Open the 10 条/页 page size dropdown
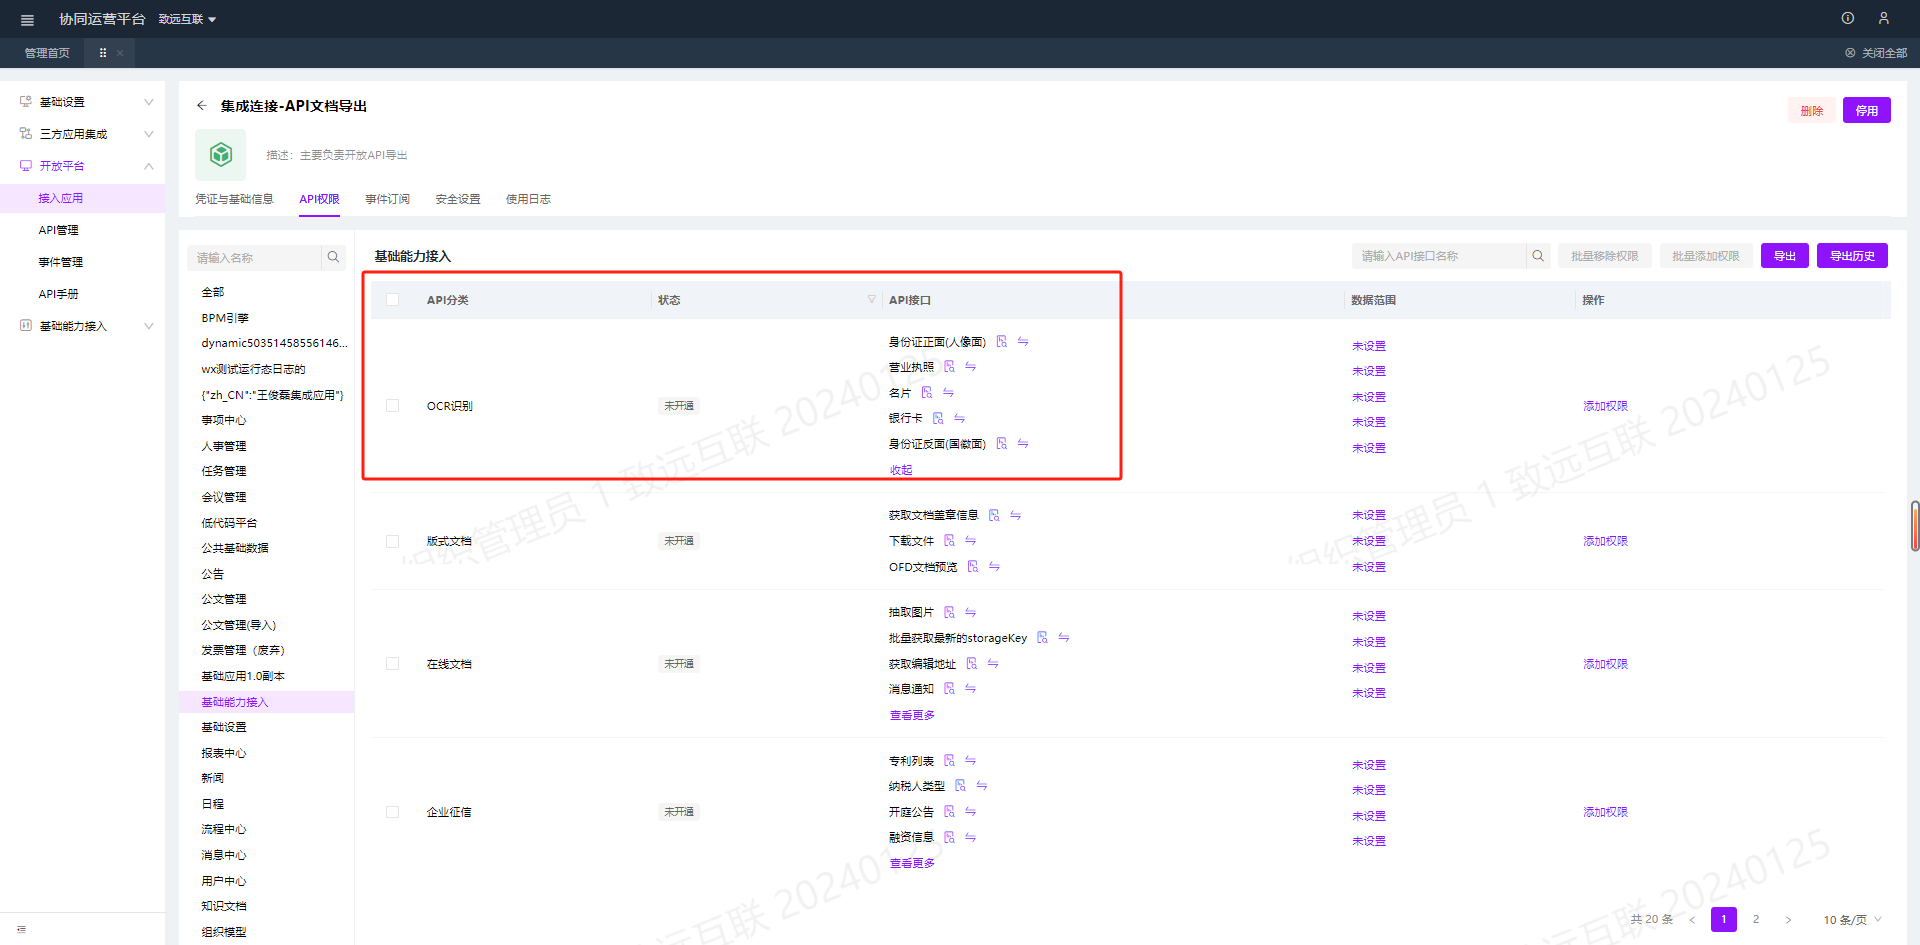Screen dimensions: 1920x945 click(x=1852, y=920)
